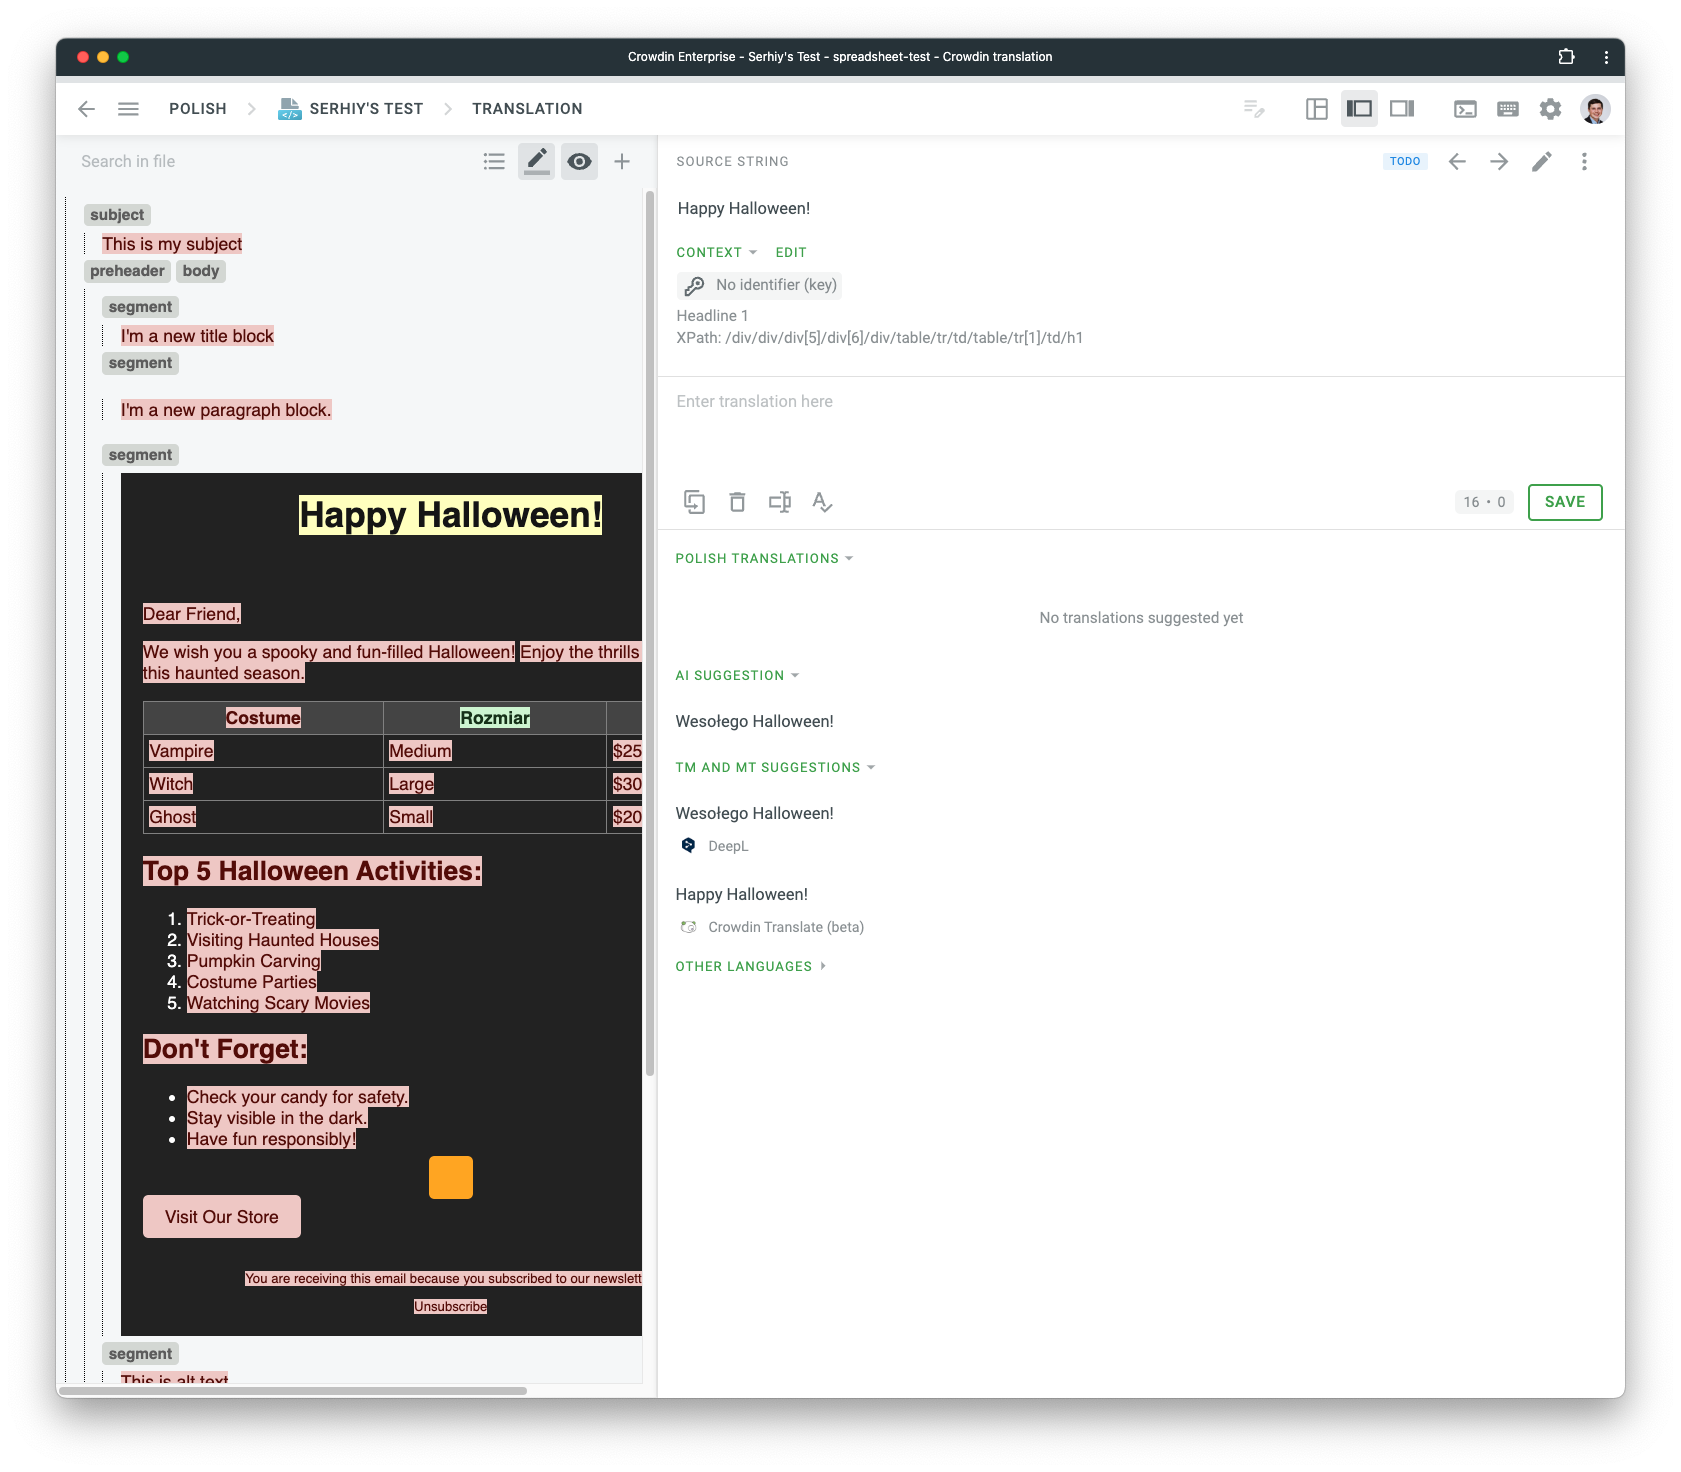Collapse the AI Suggestion section
The height and width of the screenshot is (1472, 1681).
click(738, 676)
